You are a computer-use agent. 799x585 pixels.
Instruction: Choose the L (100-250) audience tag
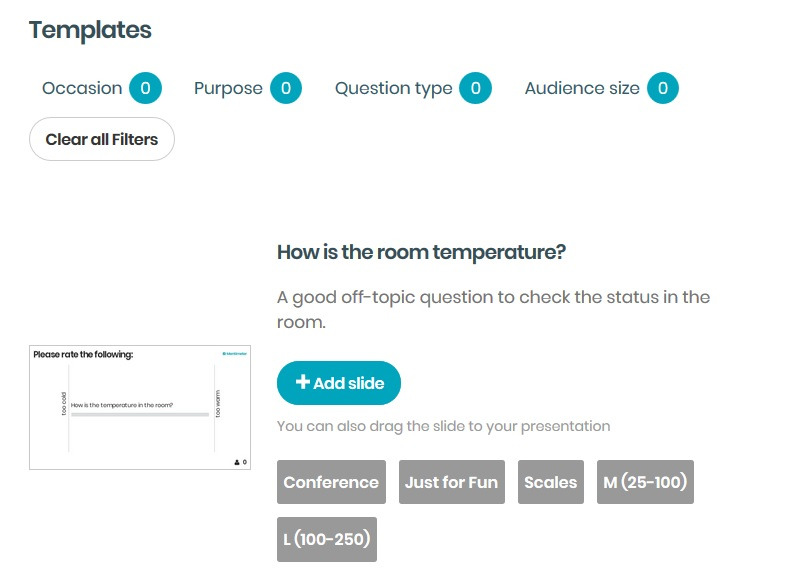point(326,540)
